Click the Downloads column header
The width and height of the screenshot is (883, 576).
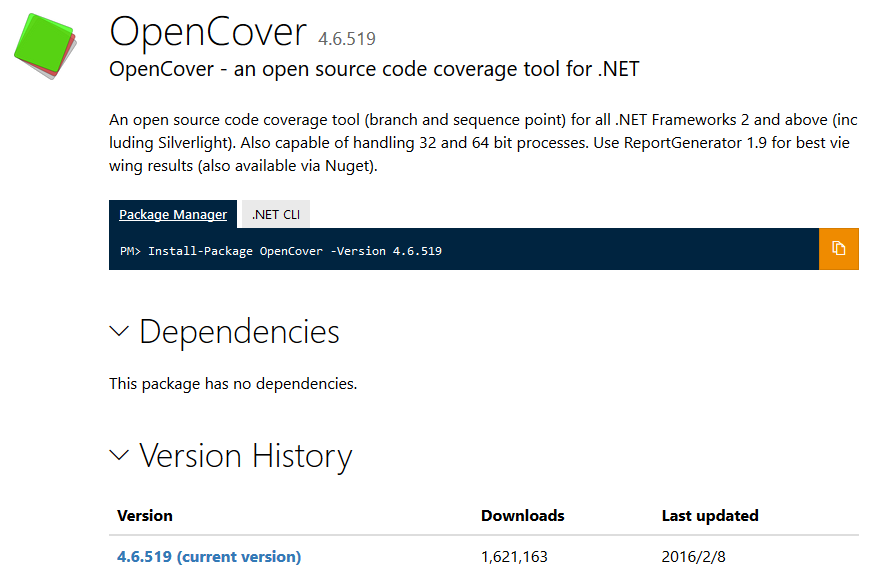click(x=523, y=516)
